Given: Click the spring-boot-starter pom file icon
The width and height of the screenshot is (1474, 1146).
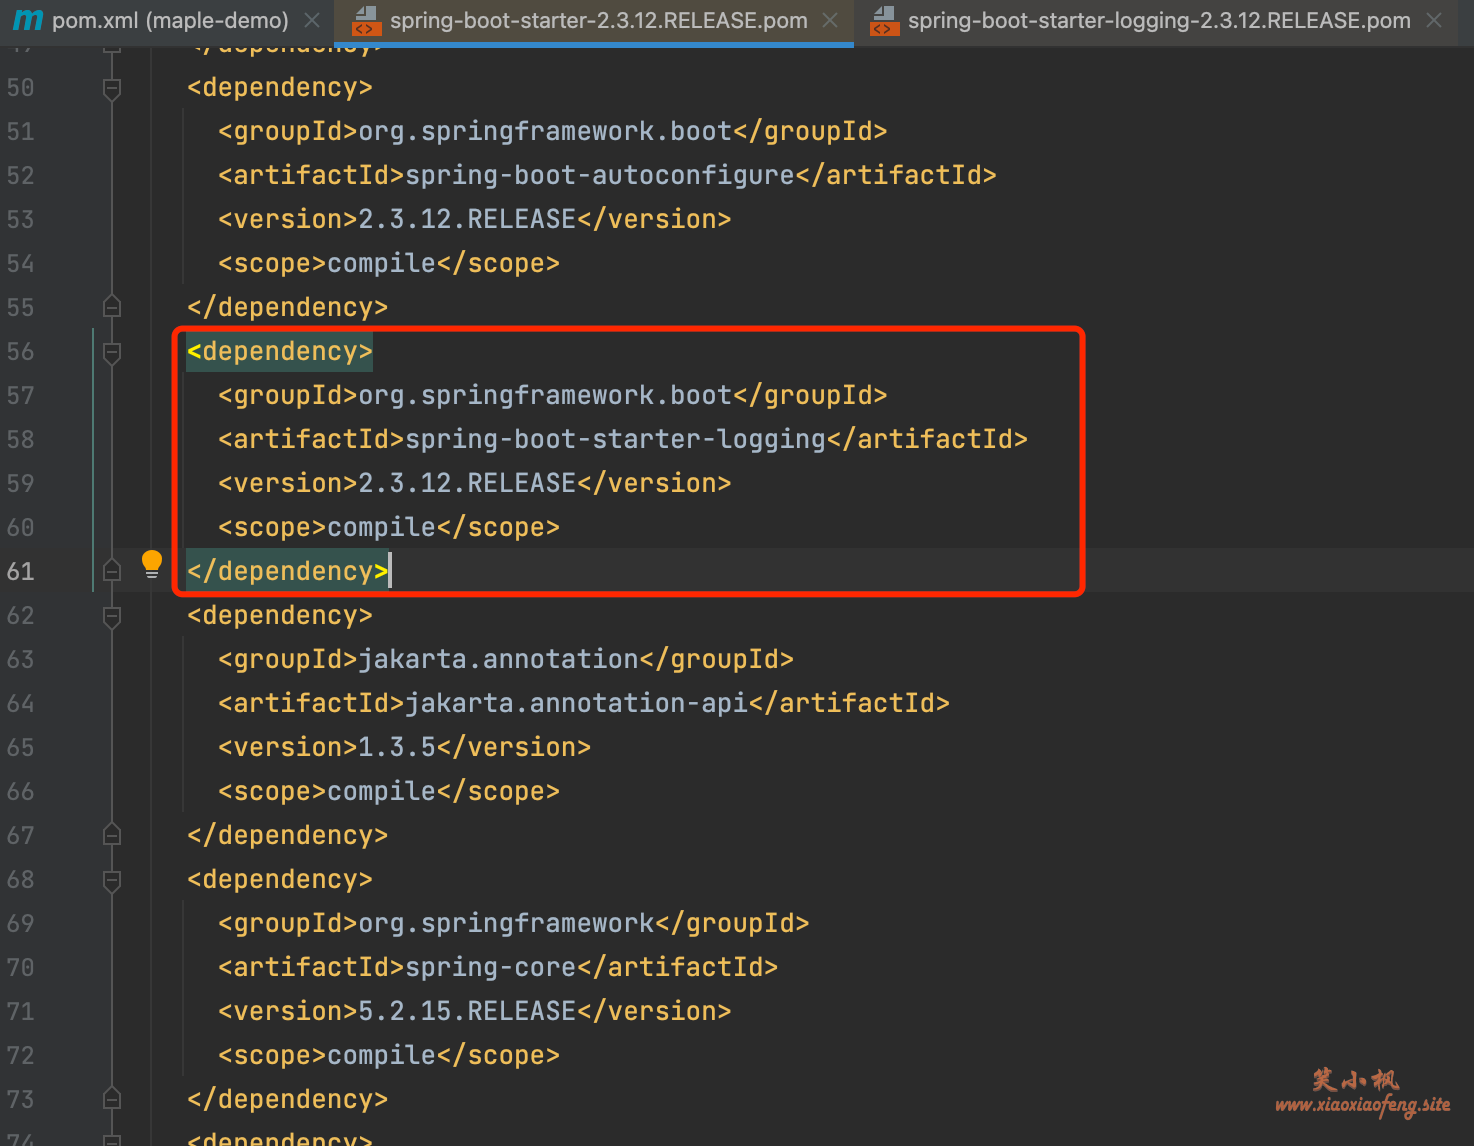Looking at the screenshot, I should click(367, 20).
